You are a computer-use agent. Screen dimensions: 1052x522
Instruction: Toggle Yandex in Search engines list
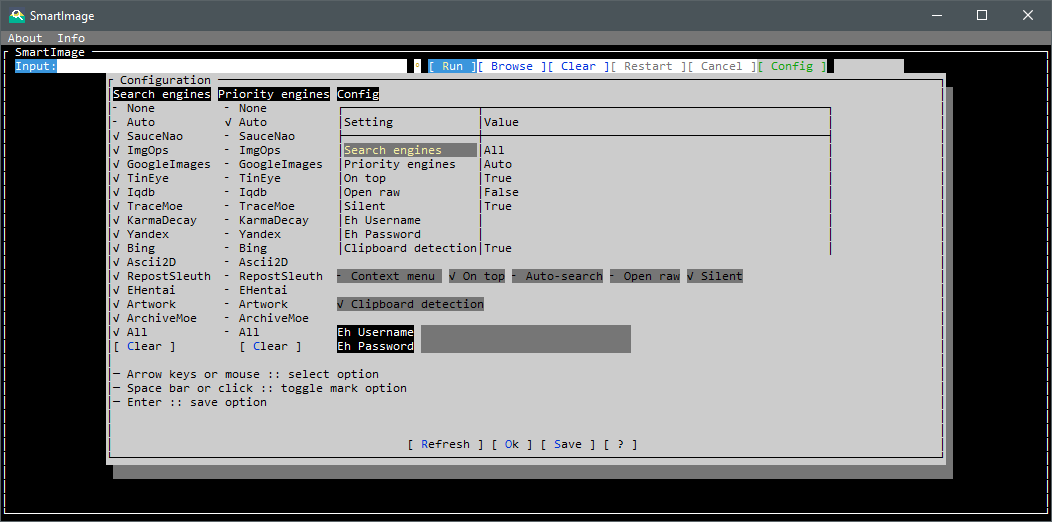tap(141, 234)
